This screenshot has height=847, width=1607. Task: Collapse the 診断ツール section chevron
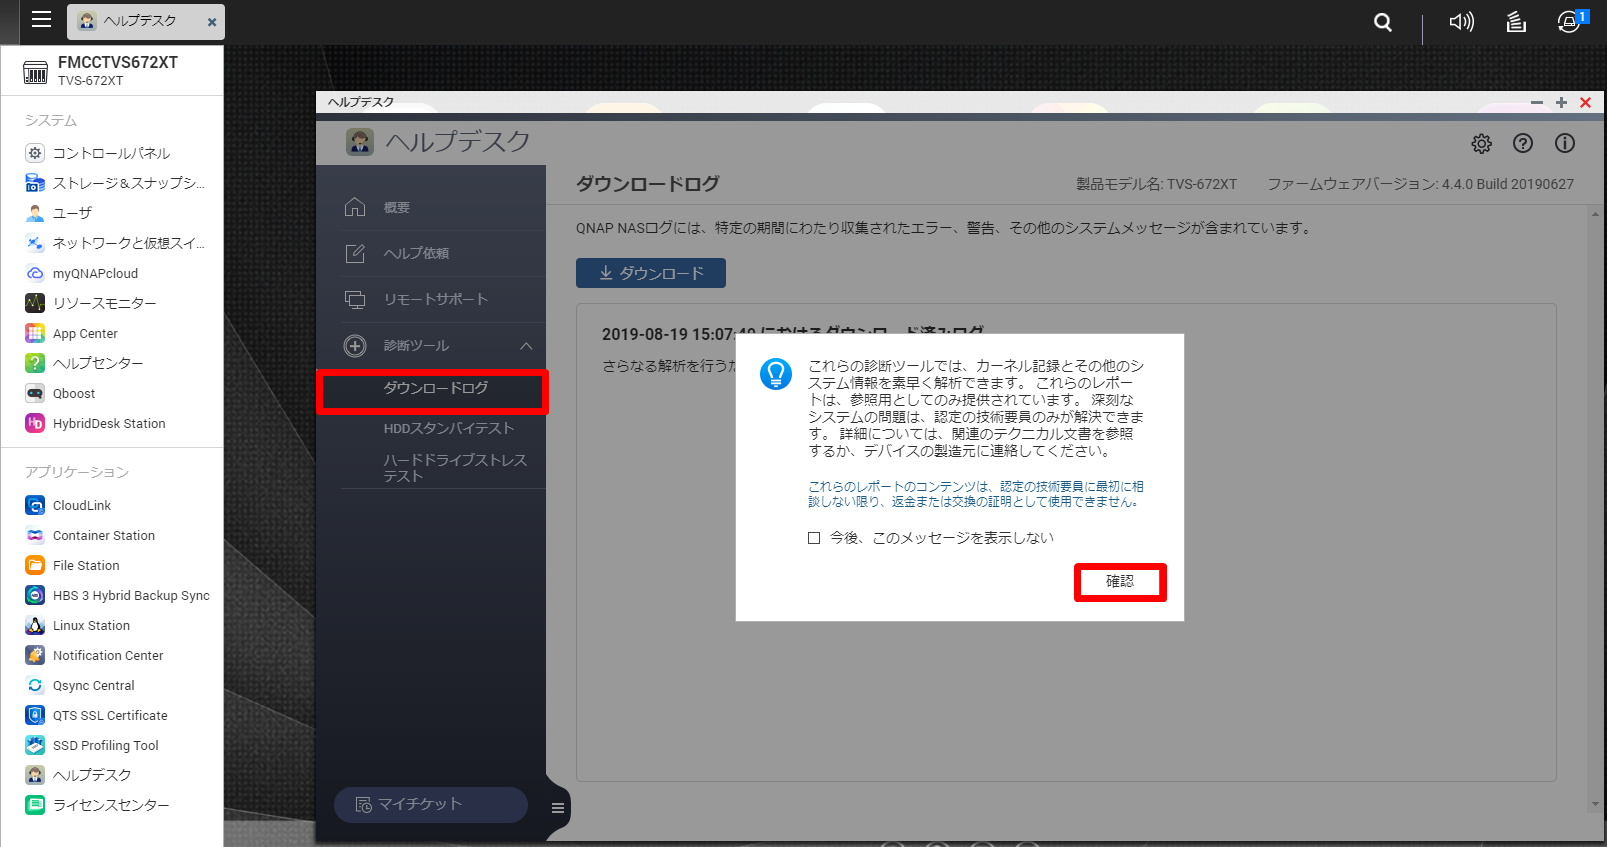tap(526, 346)
